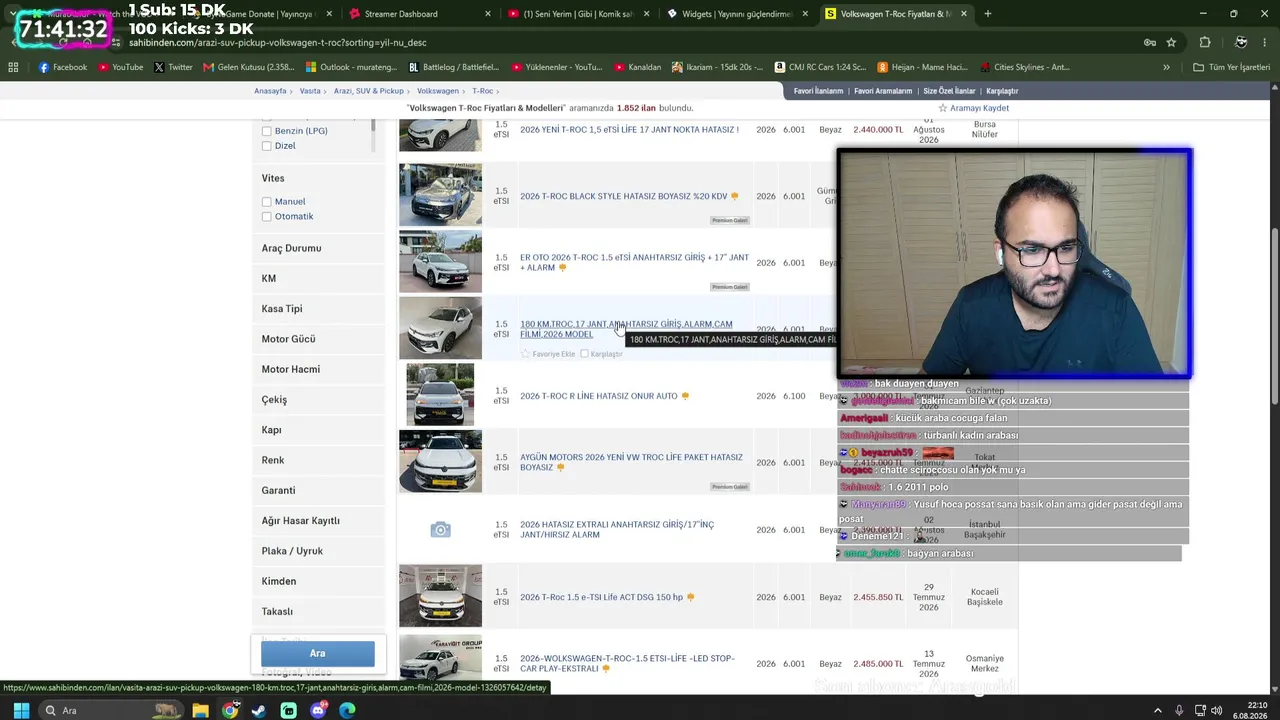Screen dimensions: 1280x720
Task: Expand the Motor Gücü filter
Action: coord(317,339)
